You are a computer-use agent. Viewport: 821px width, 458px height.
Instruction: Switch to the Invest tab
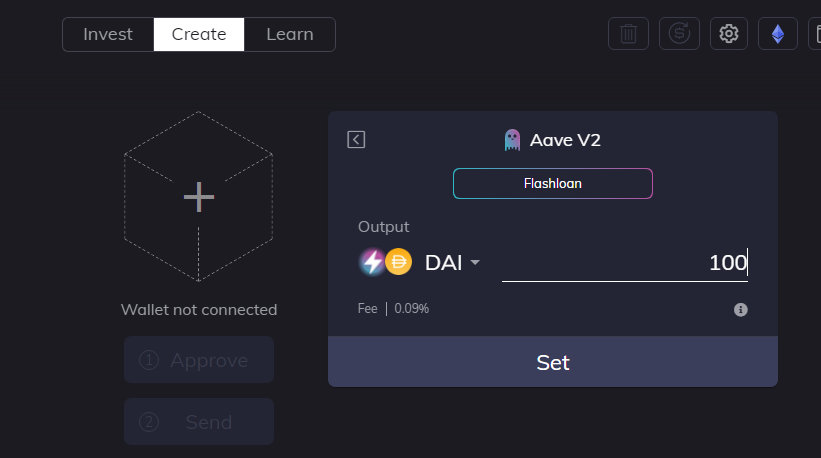coord(108,35)
